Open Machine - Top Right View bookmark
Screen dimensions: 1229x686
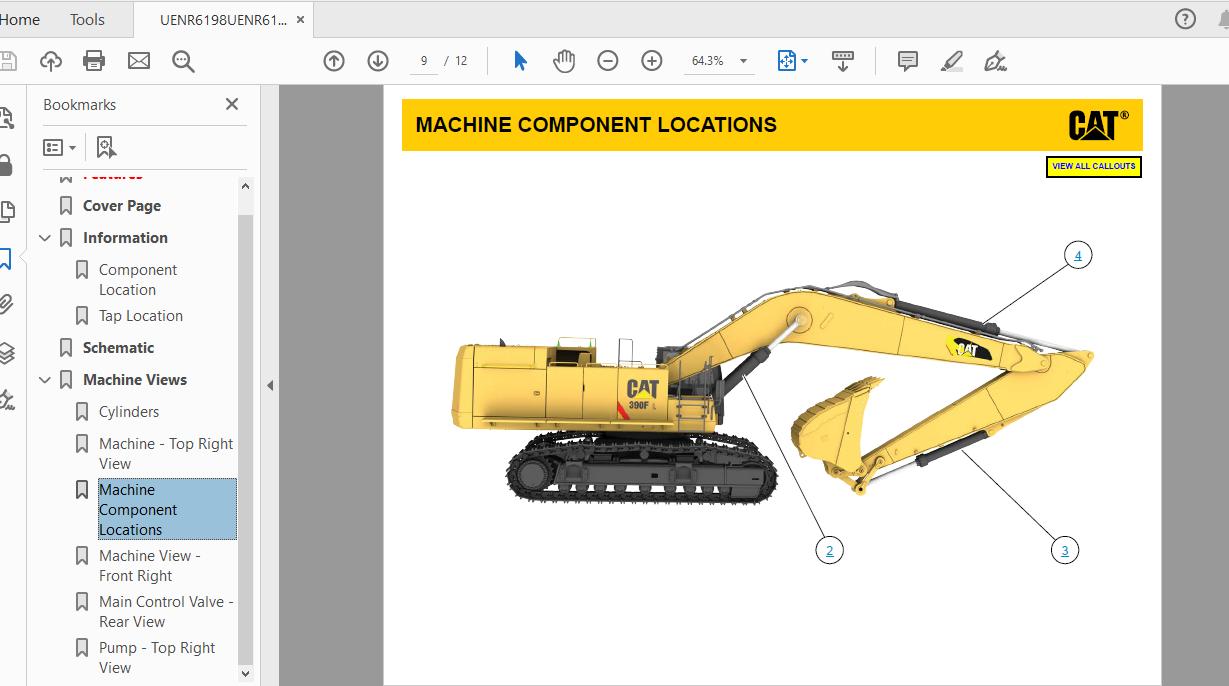click(x=165, y=454)
